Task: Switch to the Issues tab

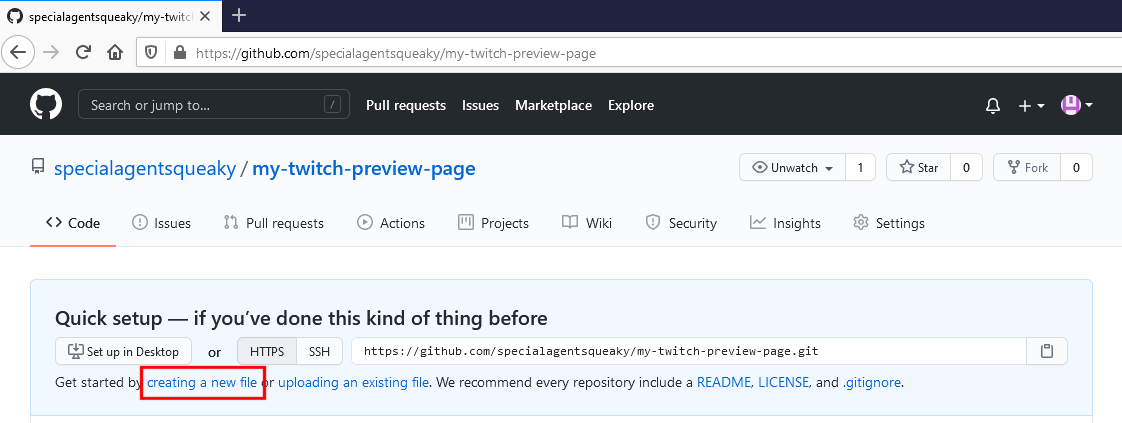Action: pyautogui.click(x=161, y=223)
